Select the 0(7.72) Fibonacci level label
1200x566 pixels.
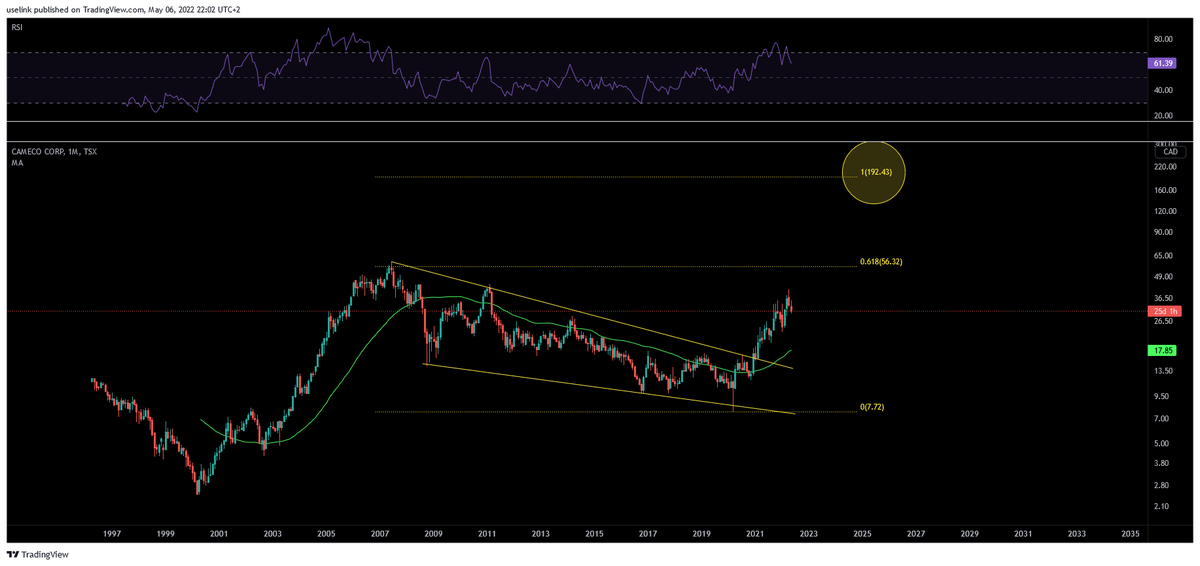tap(874, 408)
